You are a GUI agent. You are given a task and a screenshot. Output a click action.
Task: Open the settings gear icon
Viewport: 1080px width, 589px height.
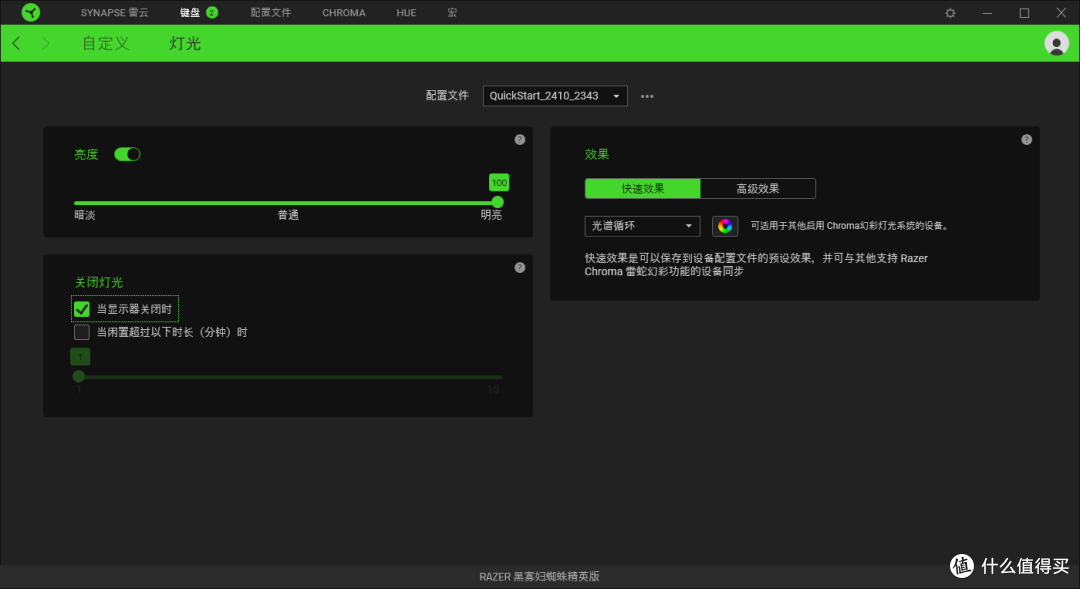pyautogui.click(x=951, y=13)
